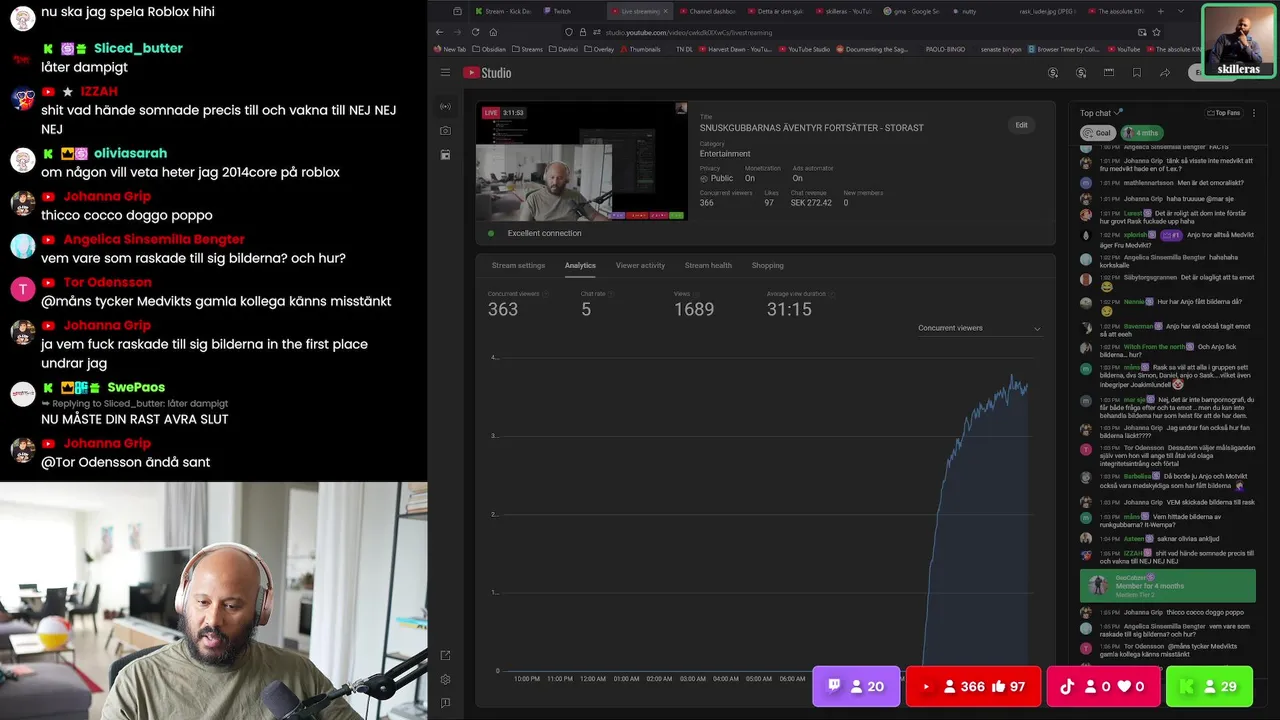
Task: Click the GeoCatzer member announcement in chat
Action: point(1167,585)
